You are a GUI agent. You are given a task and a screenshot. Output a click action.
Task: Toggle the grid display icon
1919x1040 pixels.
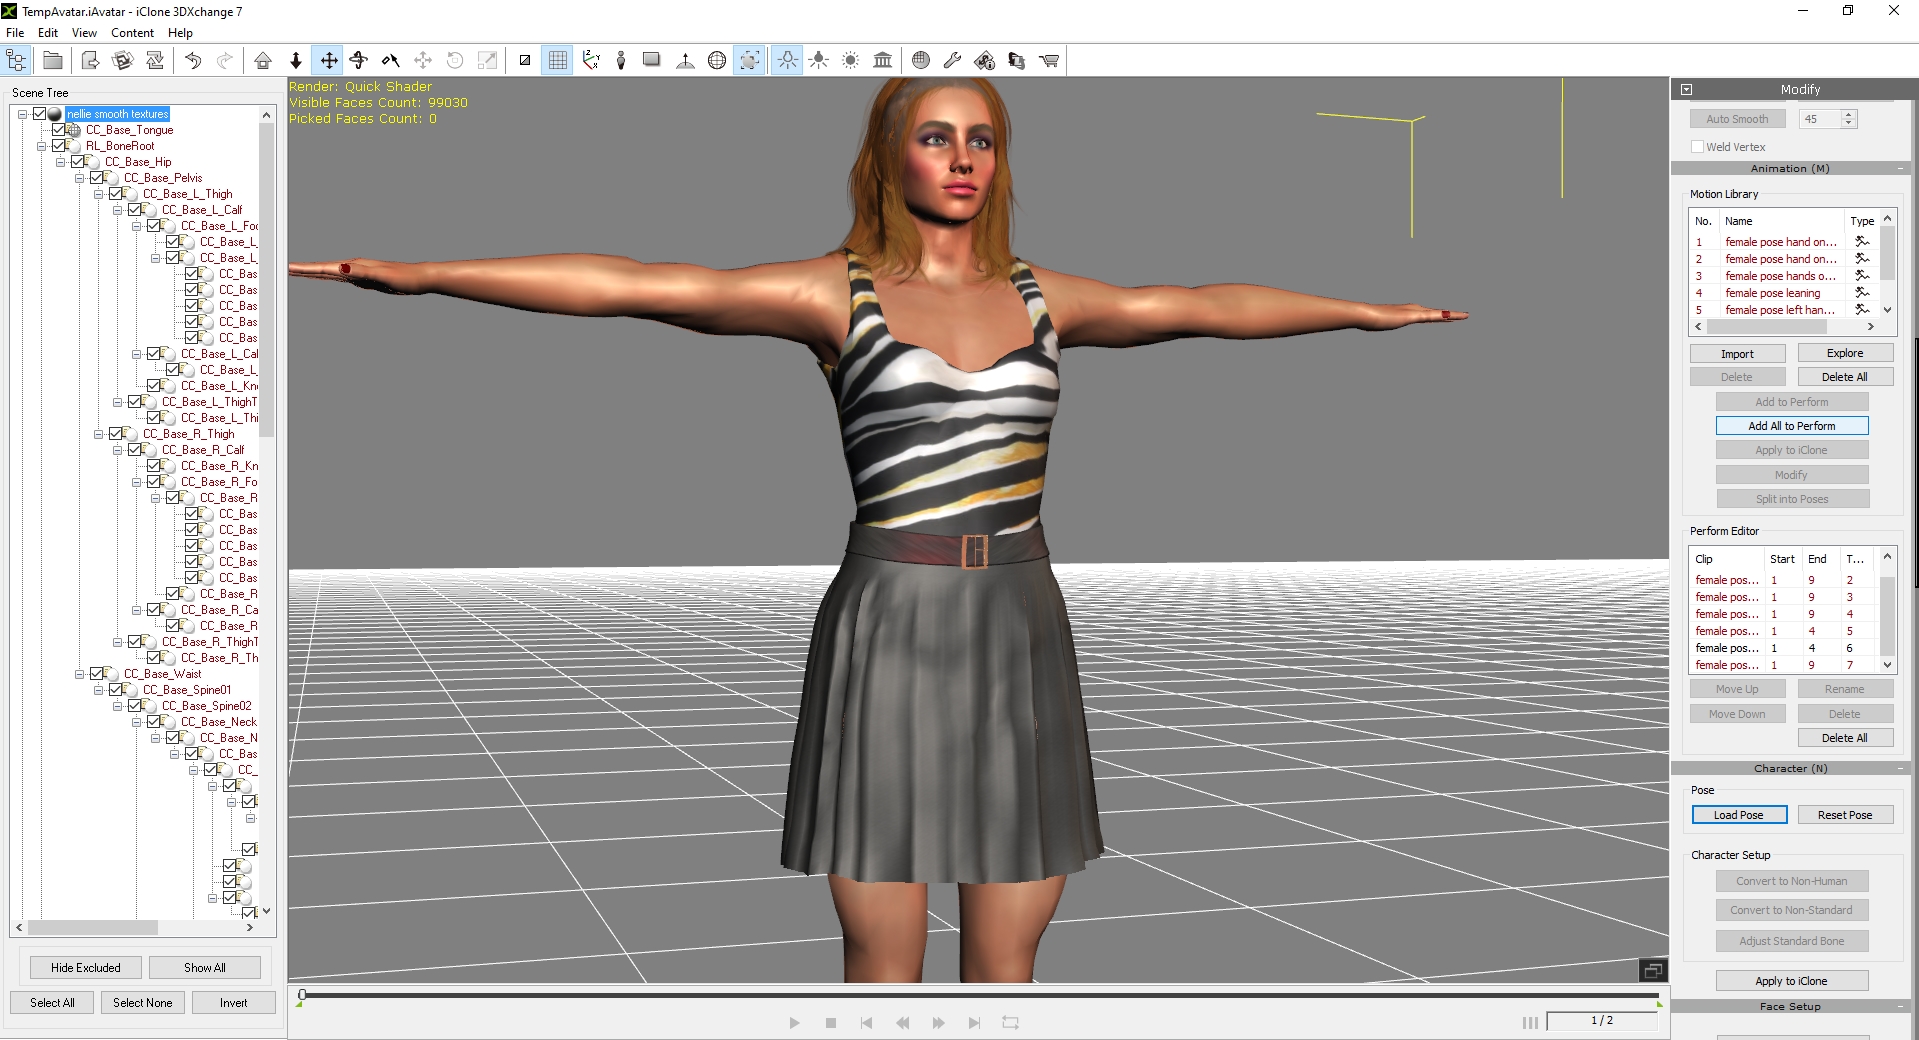click(x=557, y=61)
